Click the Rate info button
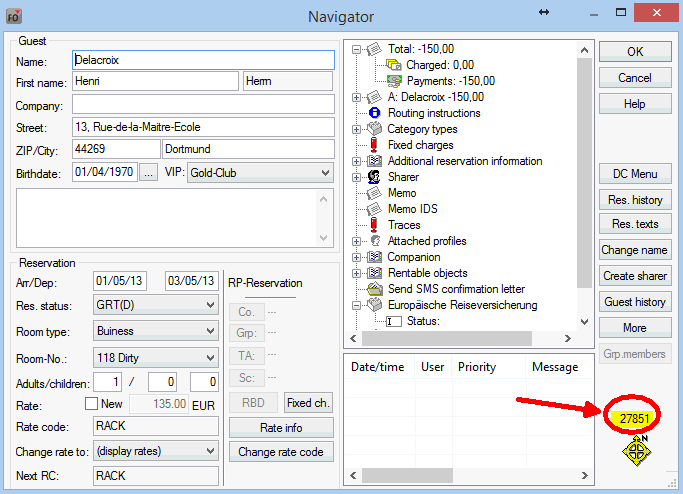The width and height of the screenshot is (683, 494). (x=281, y=428)
